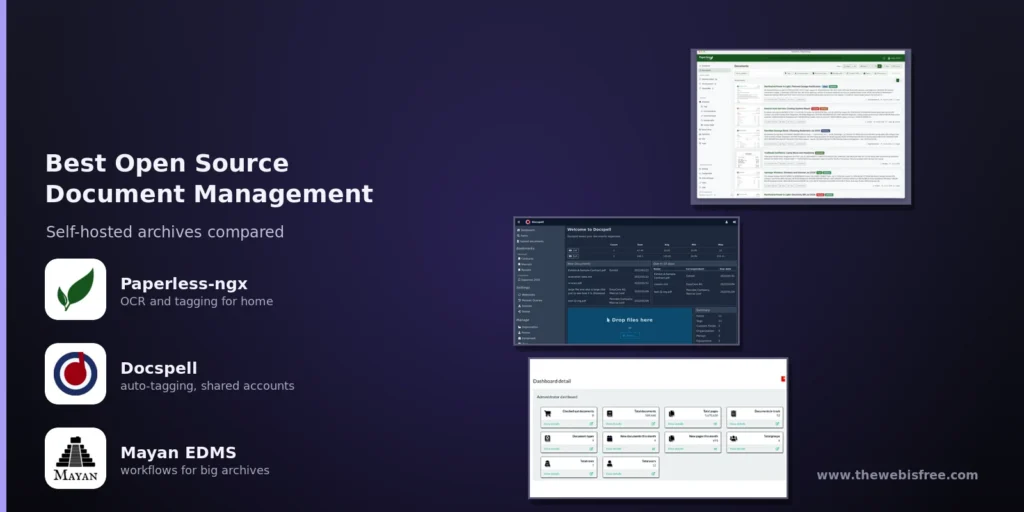Open View details on Total pages card
Viewport: 1024px width, 512px height.
tap(676, 424)
